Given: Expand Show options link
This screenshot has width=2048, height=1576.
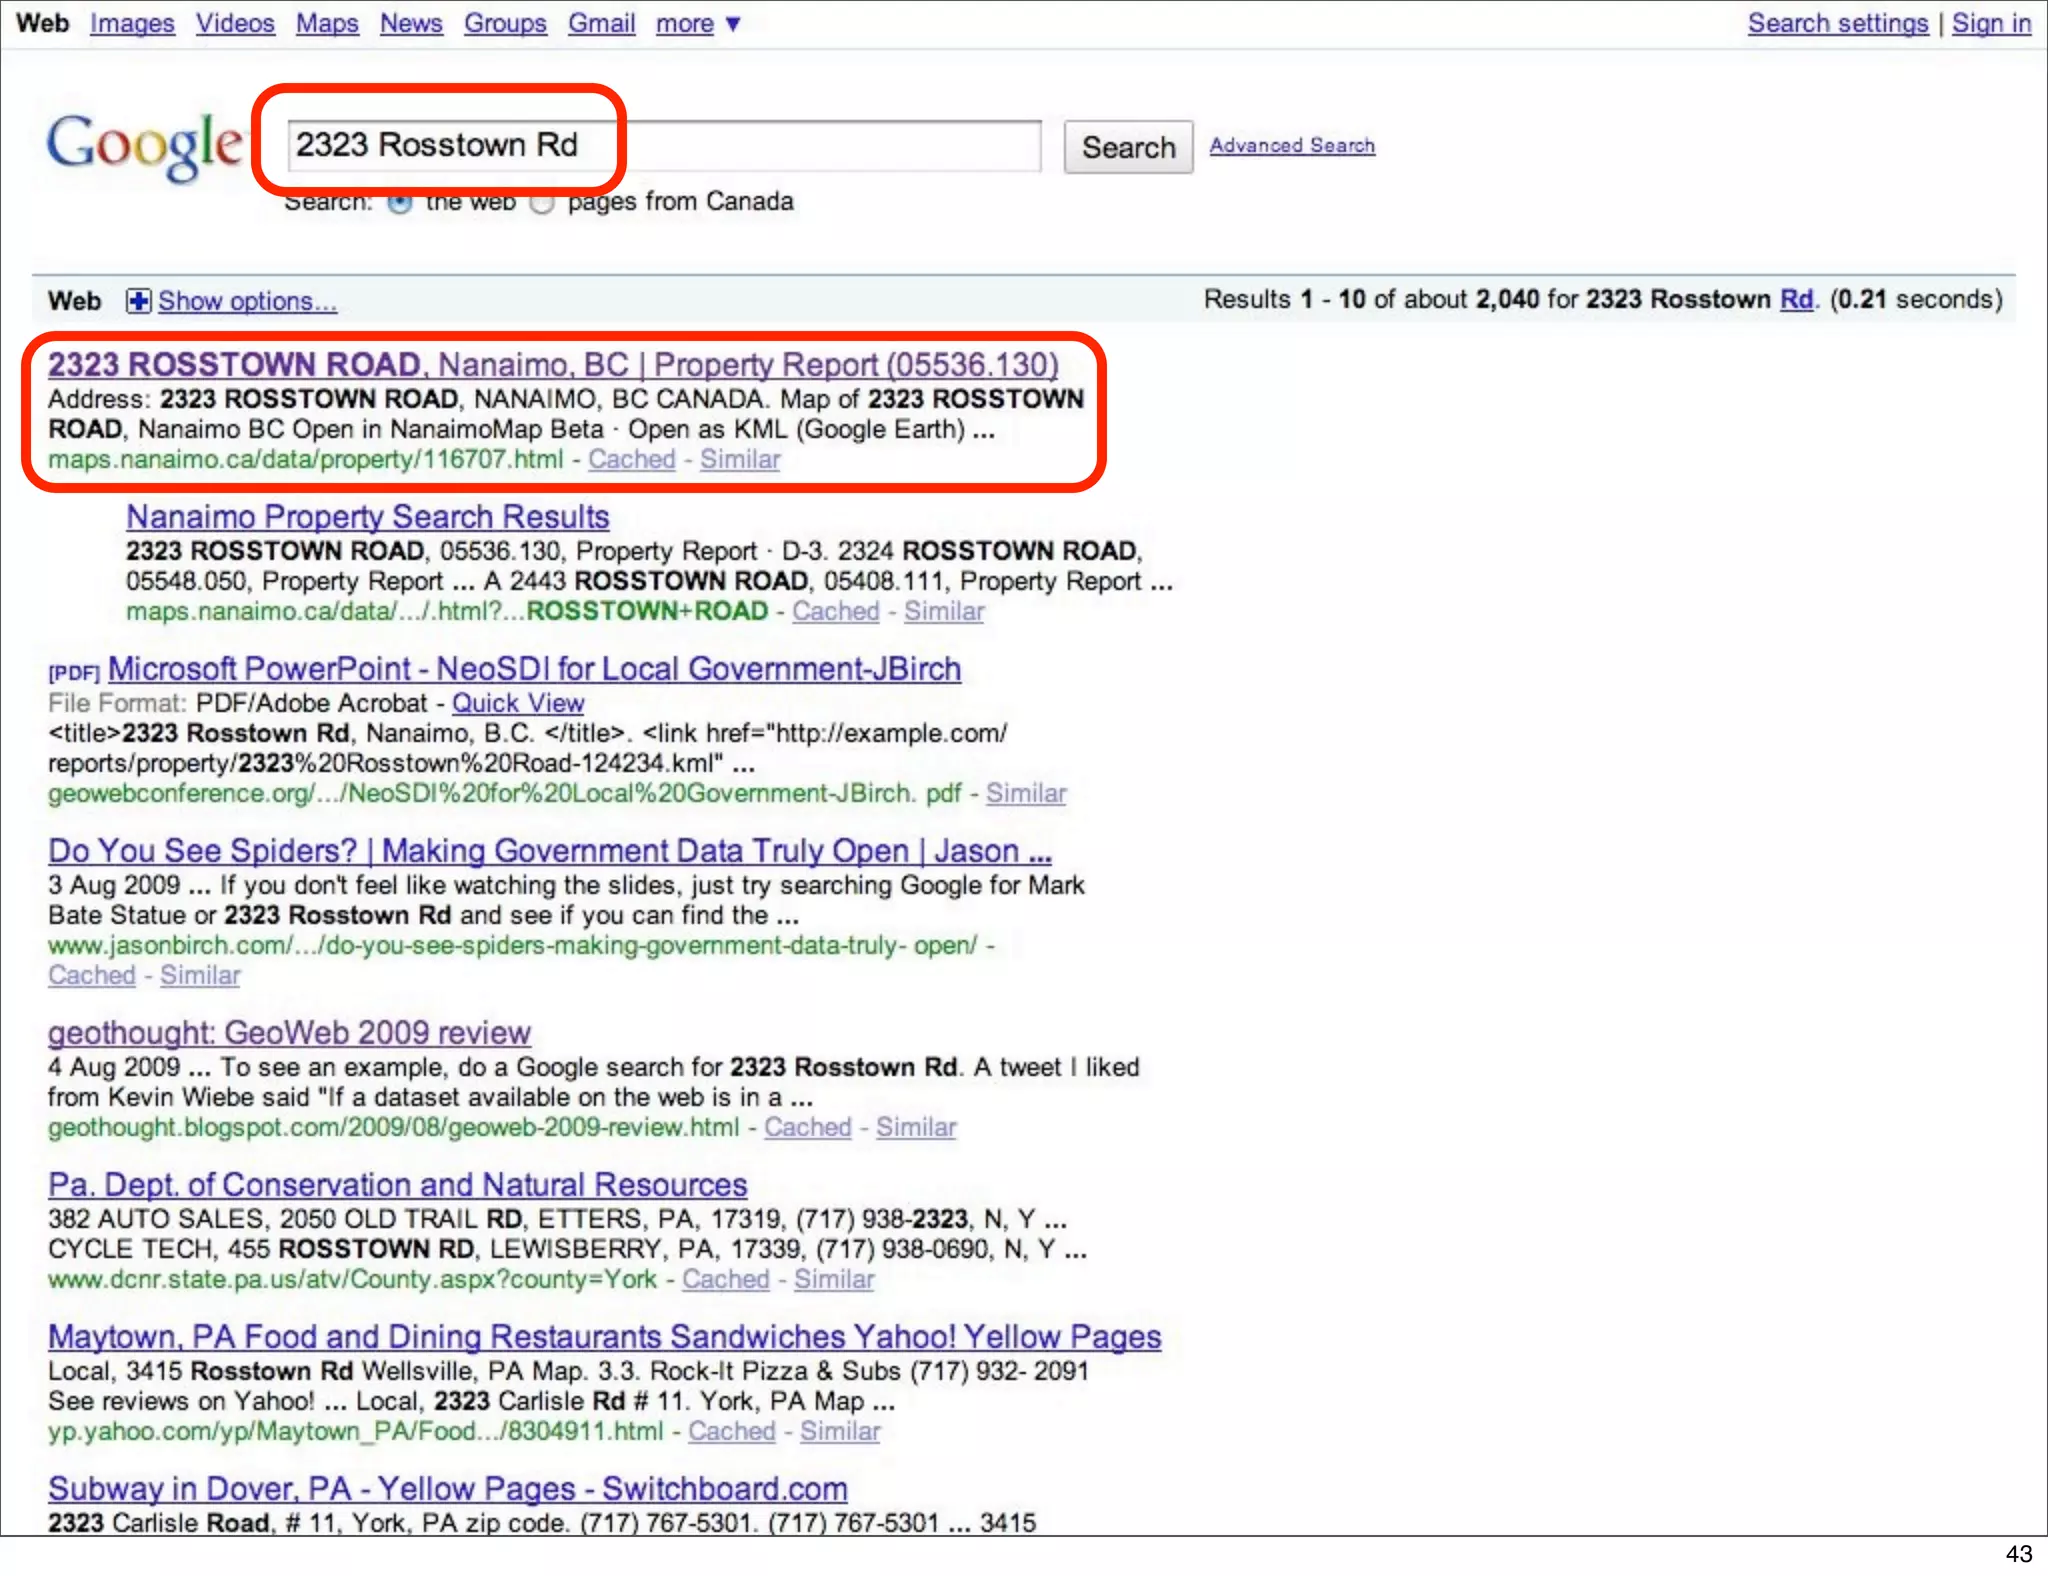Looking at the screenshot, I should click(x=247, y=301).
